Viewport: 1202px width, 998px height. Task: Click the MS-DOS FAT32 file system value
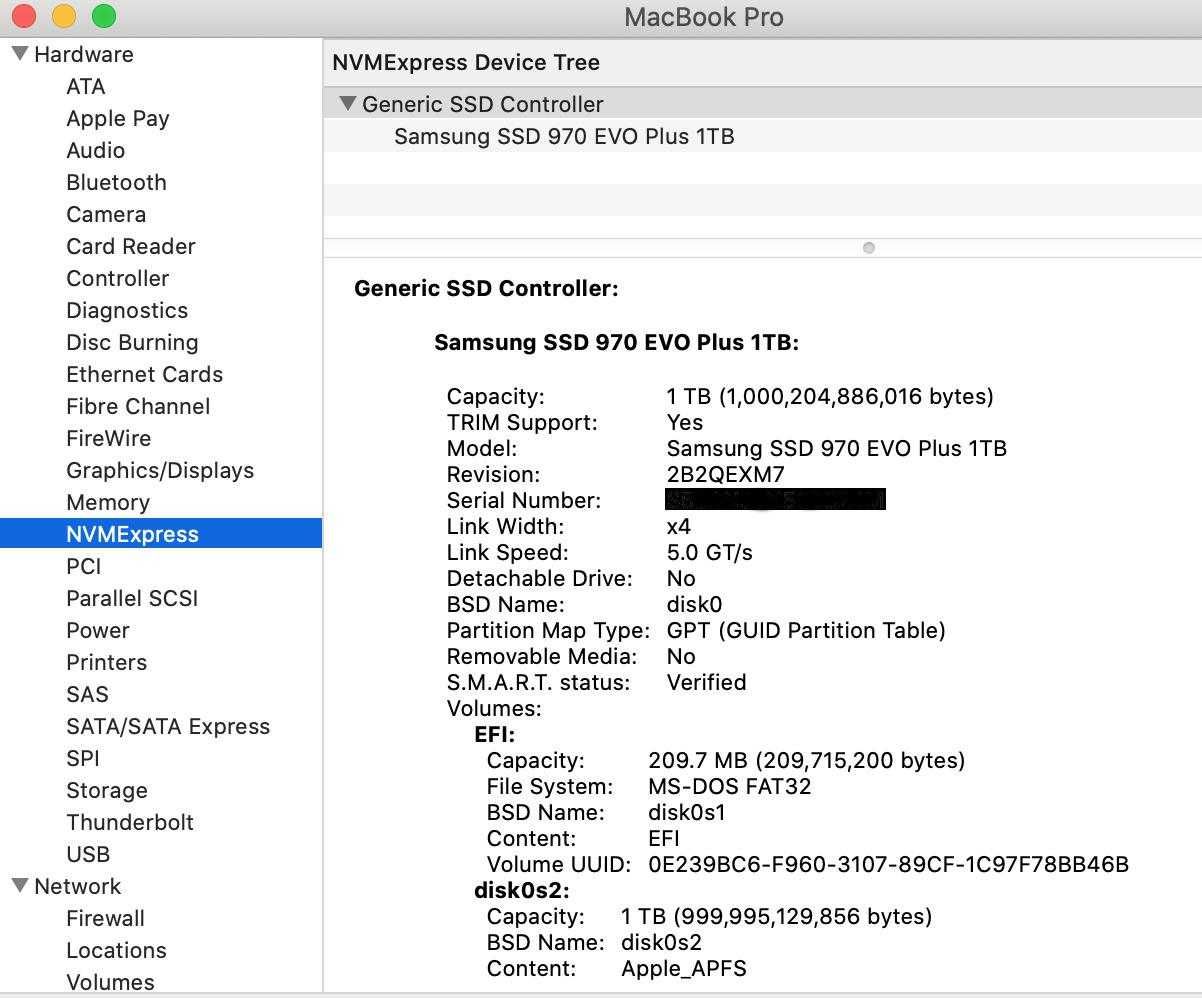pyautogui.click(x=729, y=786)
